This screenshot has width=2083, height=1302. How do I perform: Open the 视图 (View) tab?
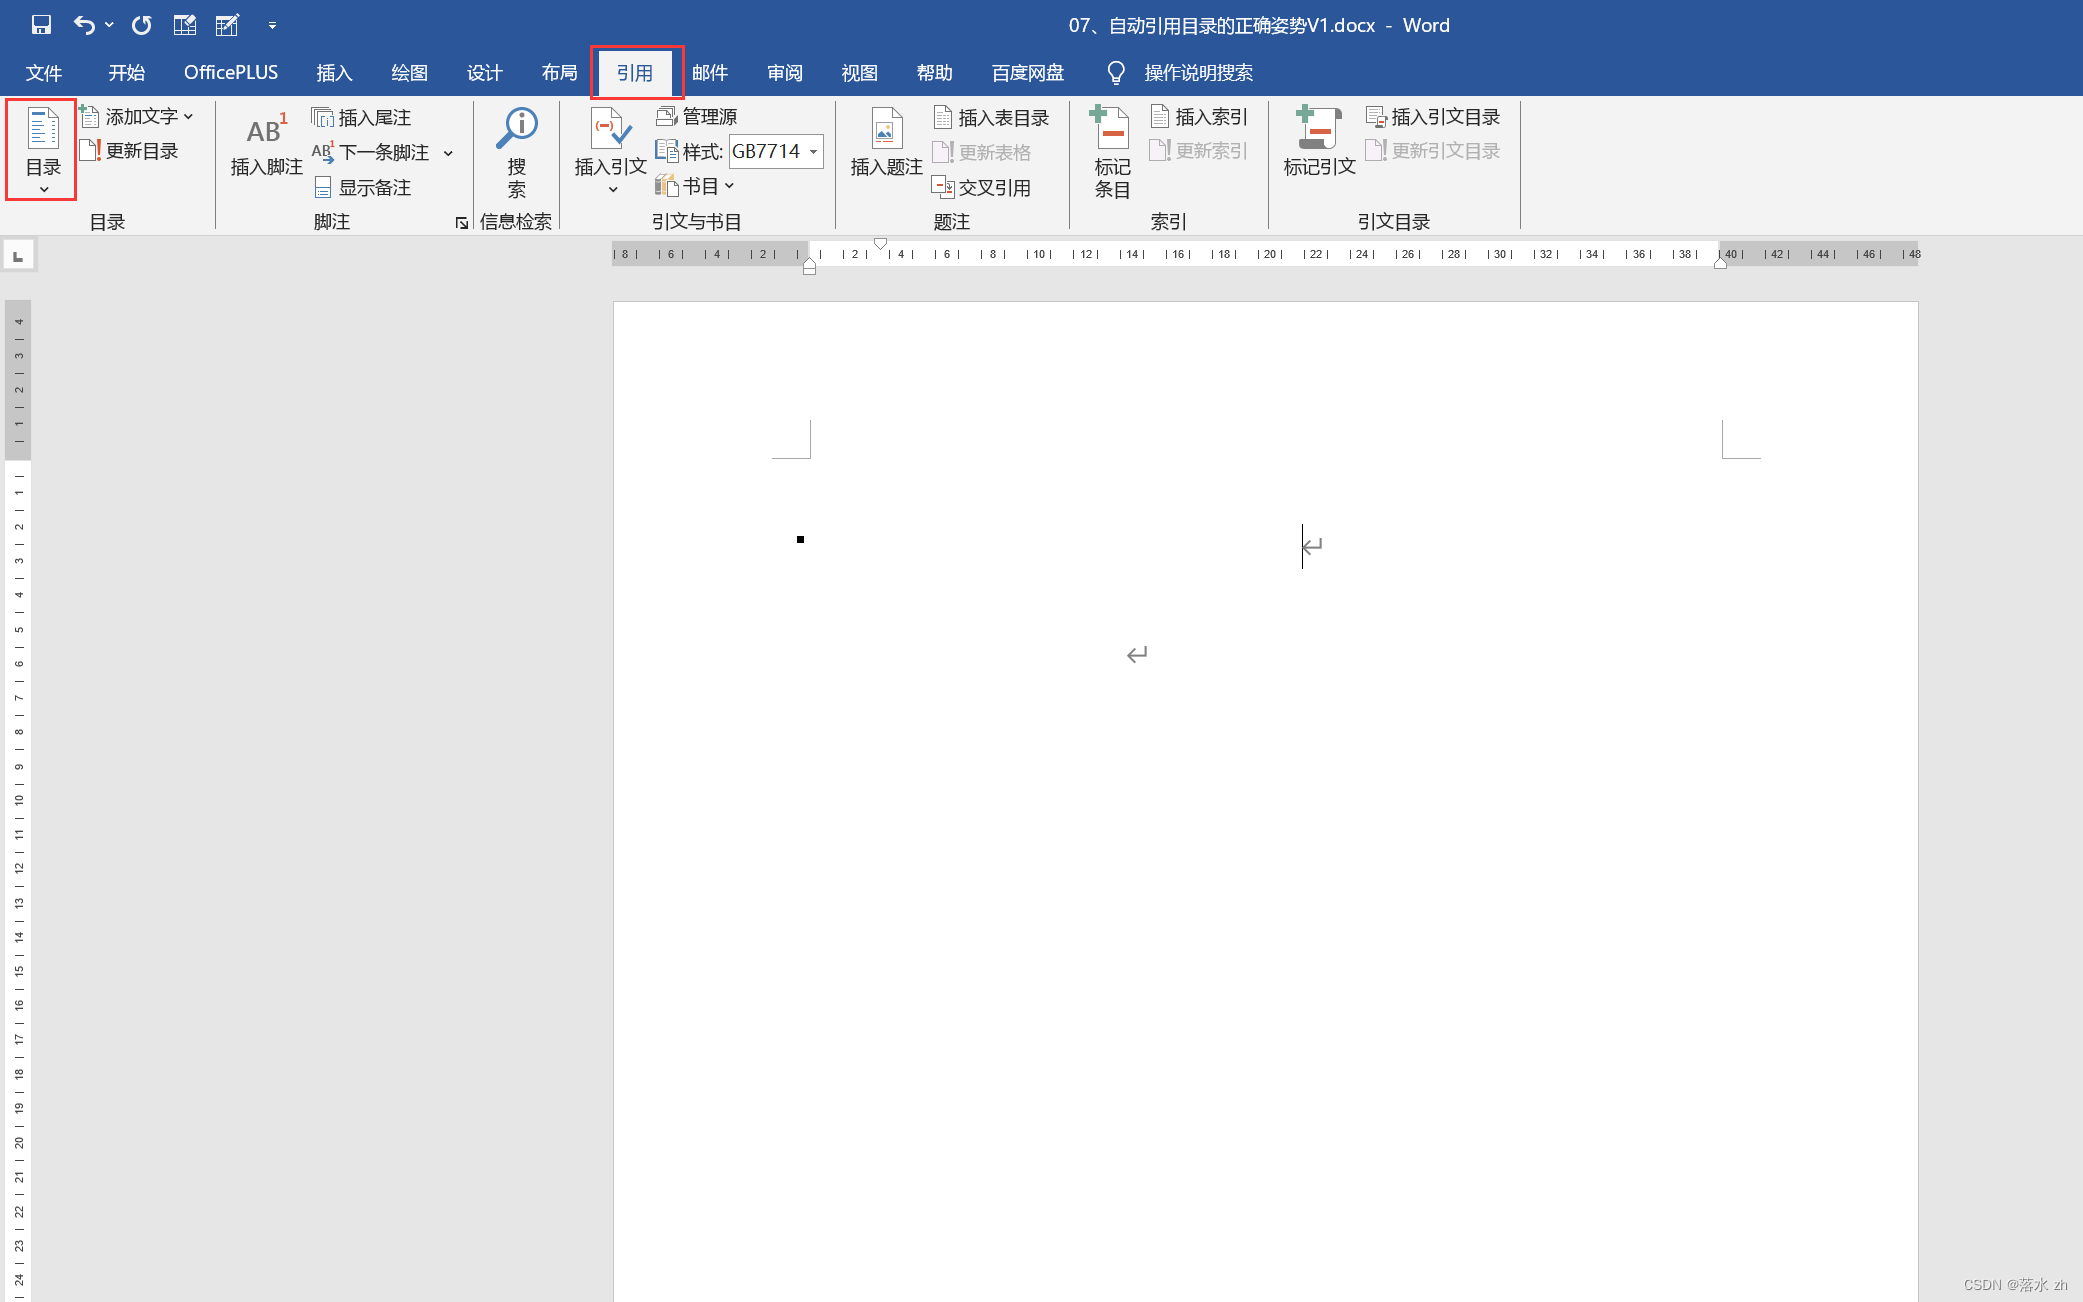click(860, 73)
